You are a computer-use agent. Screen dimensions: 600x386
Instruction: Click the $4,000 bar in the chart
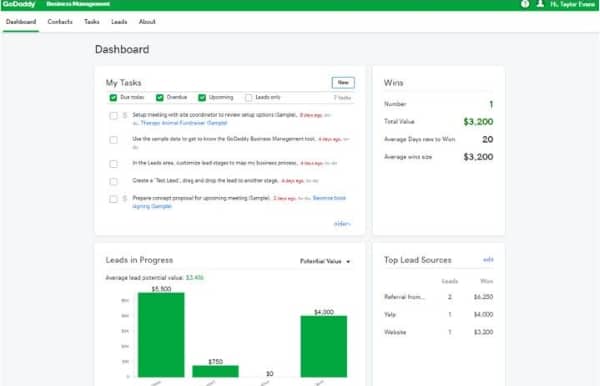click(x=324, y=346)
